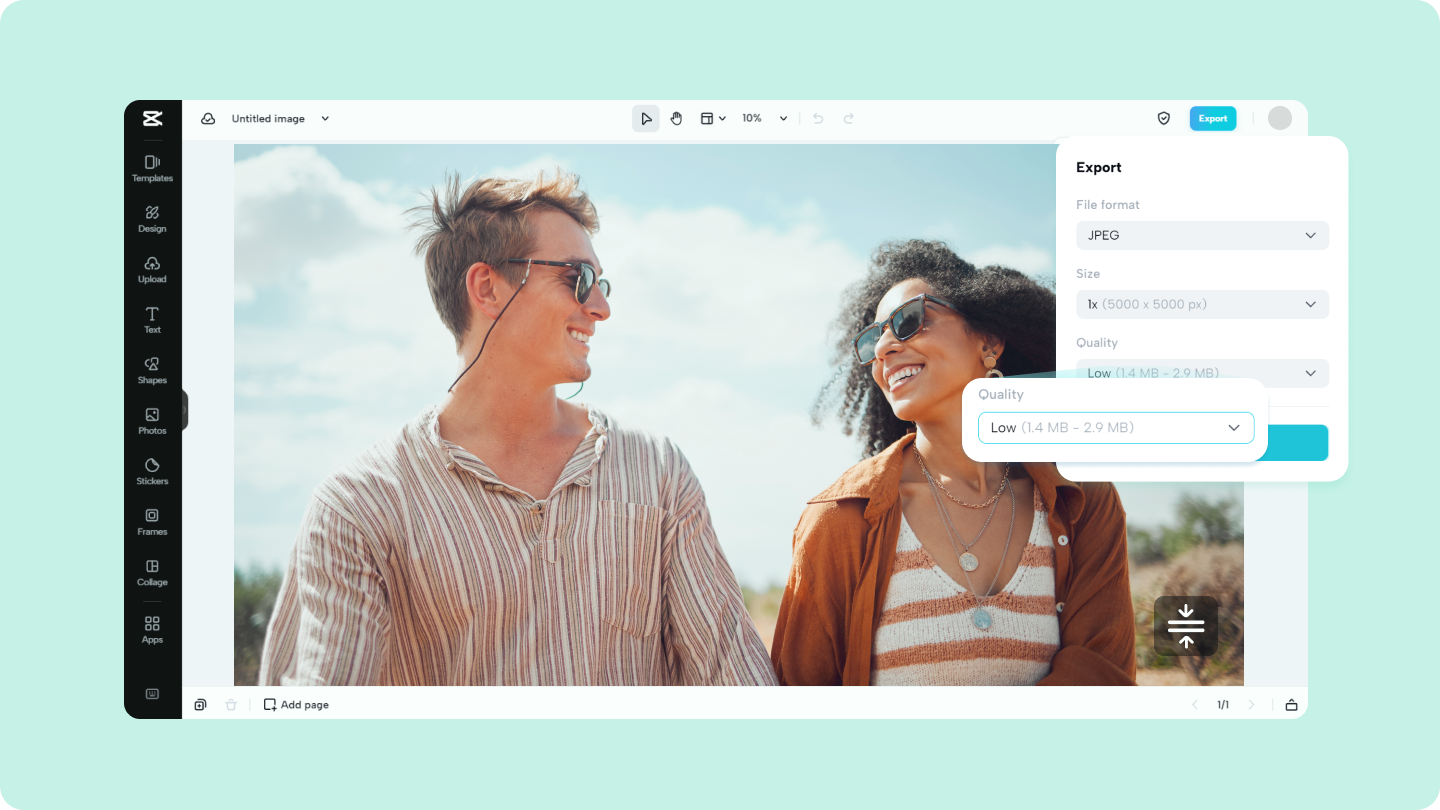Collapse the side panel using the edge handle
This screenshot has width=1440, height=810.
coord(185,410)
